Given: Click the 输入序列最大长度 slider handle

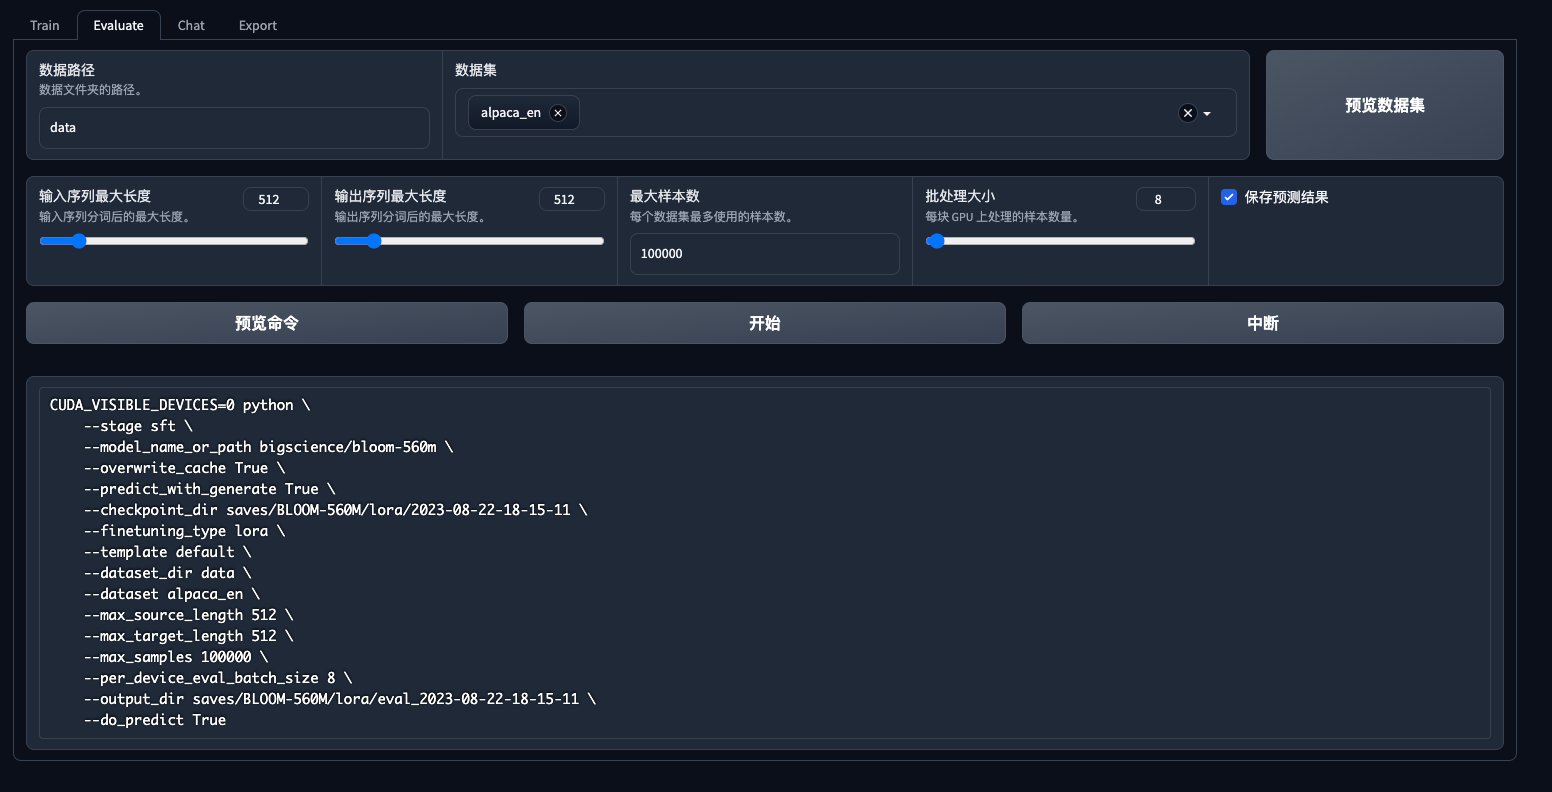Looking at the screenshot, I should tap(78, 241).
